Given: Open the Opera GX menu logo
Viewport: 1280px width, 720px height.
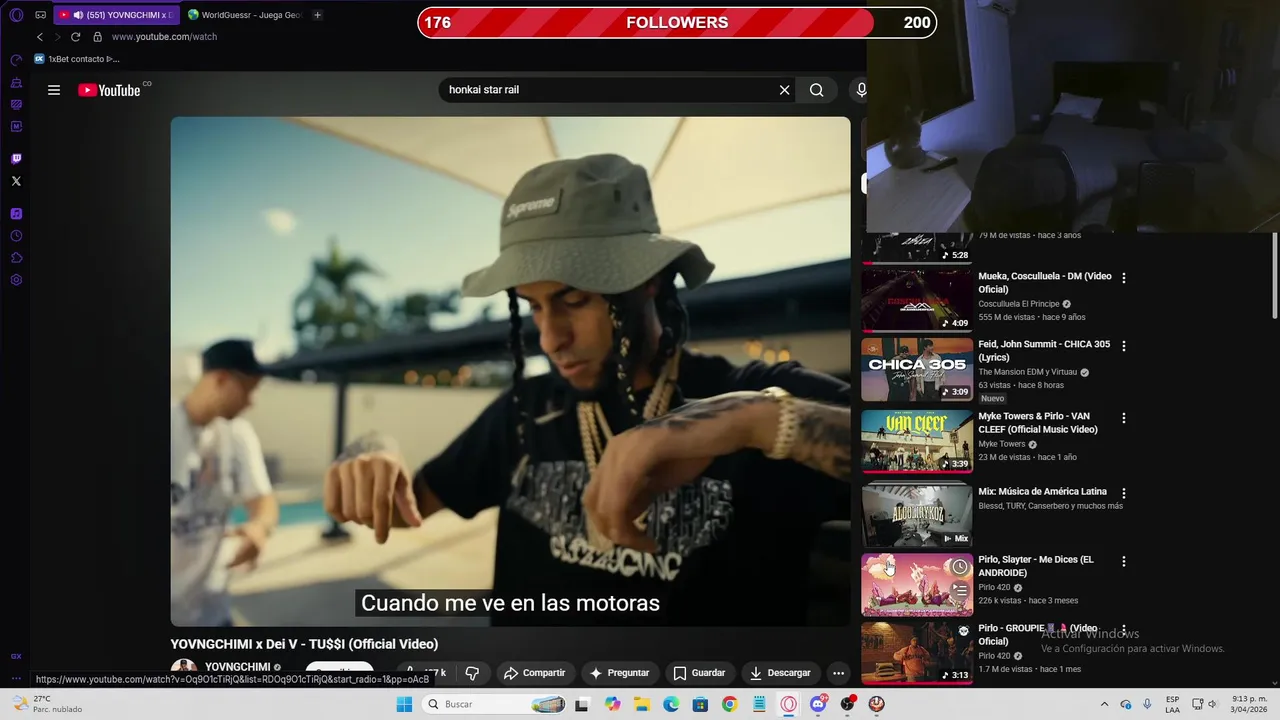Looking at the screenshot, I should pos(16,15).
